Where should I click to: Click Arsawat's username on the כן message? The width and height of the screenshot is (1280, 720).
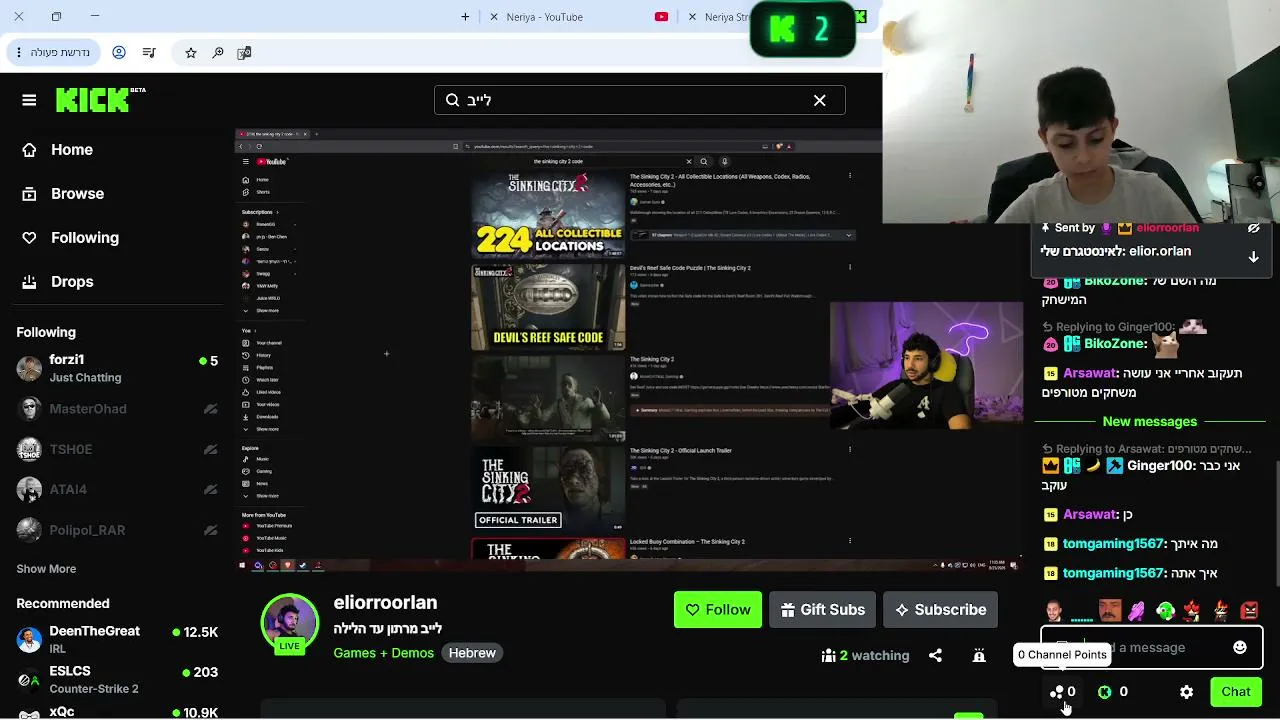(x=1090, y=514)
